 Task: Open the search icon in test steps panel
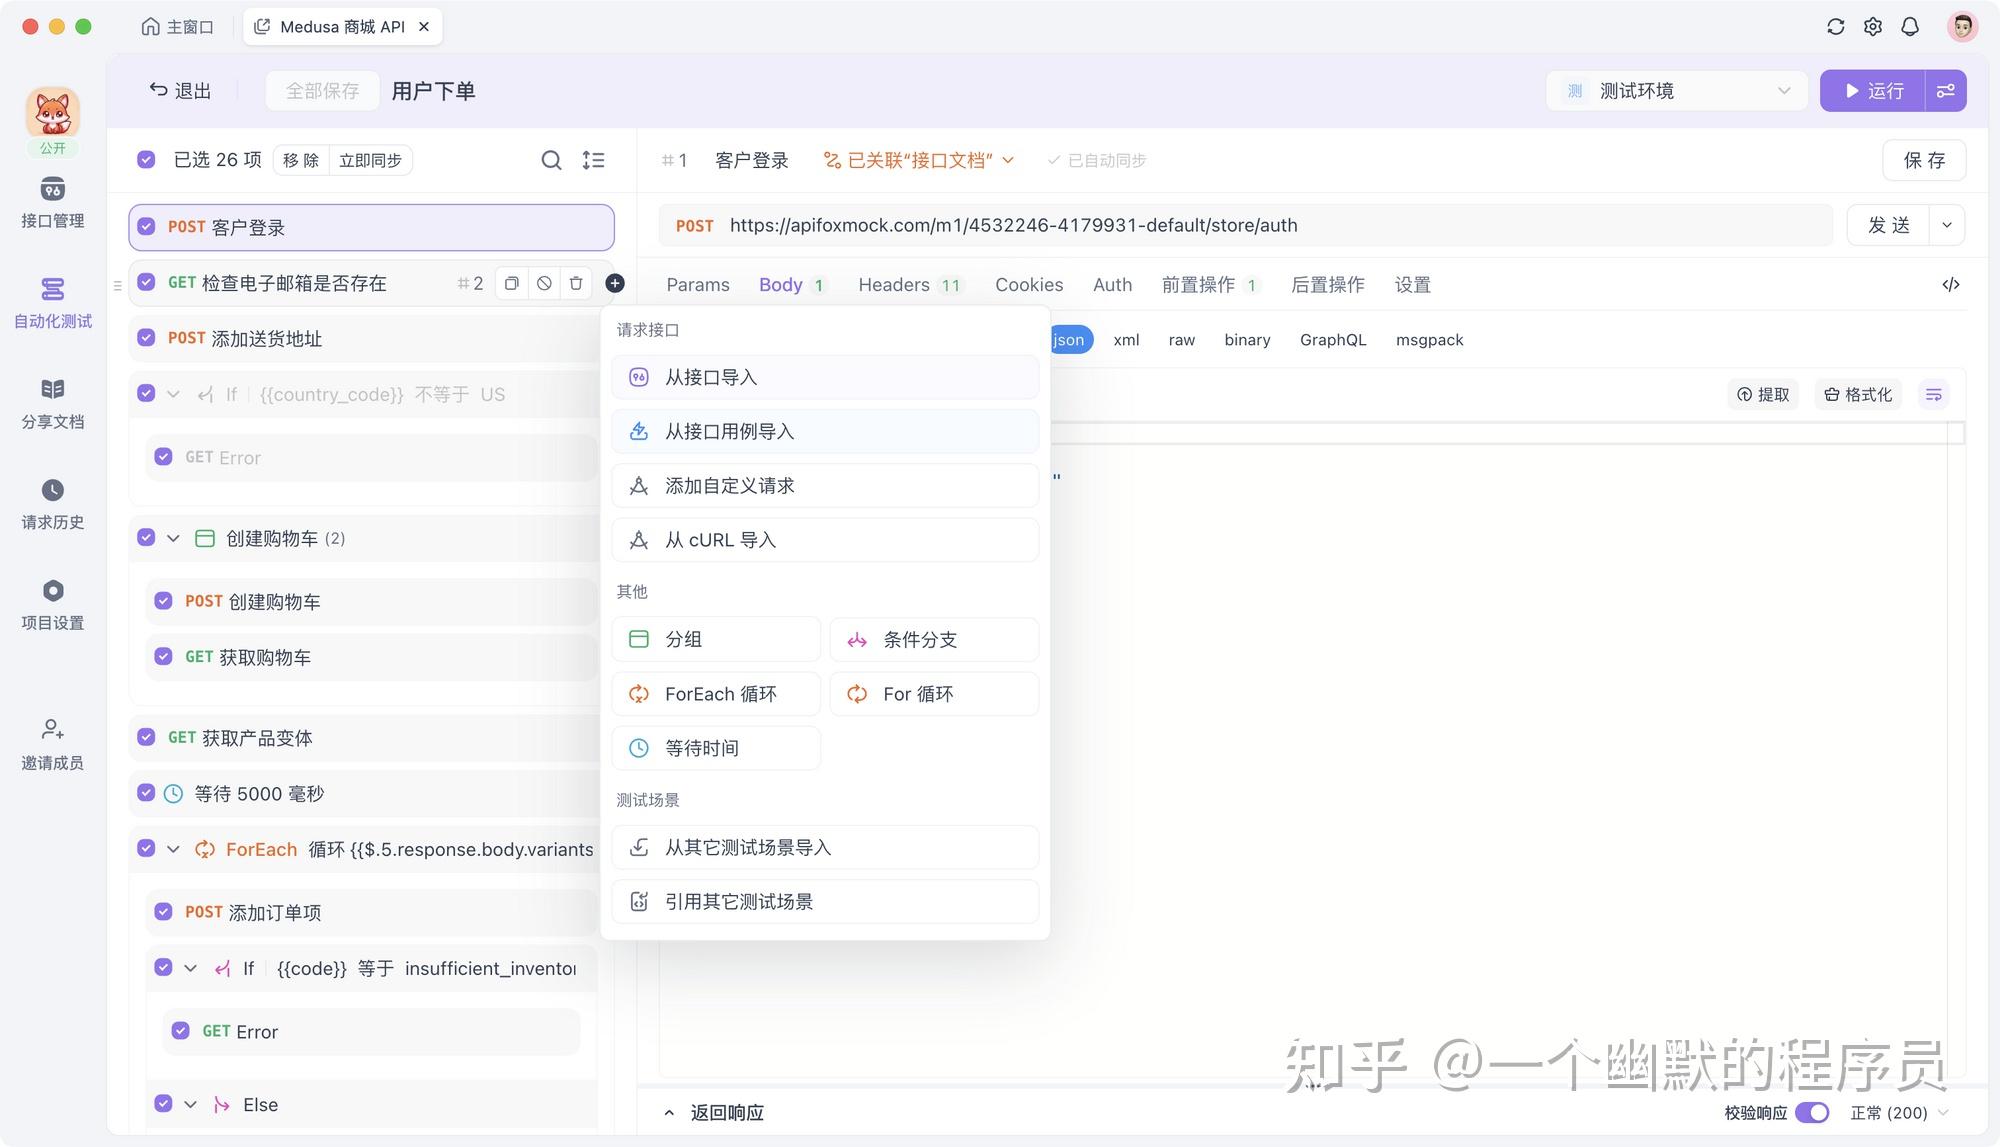551,160
